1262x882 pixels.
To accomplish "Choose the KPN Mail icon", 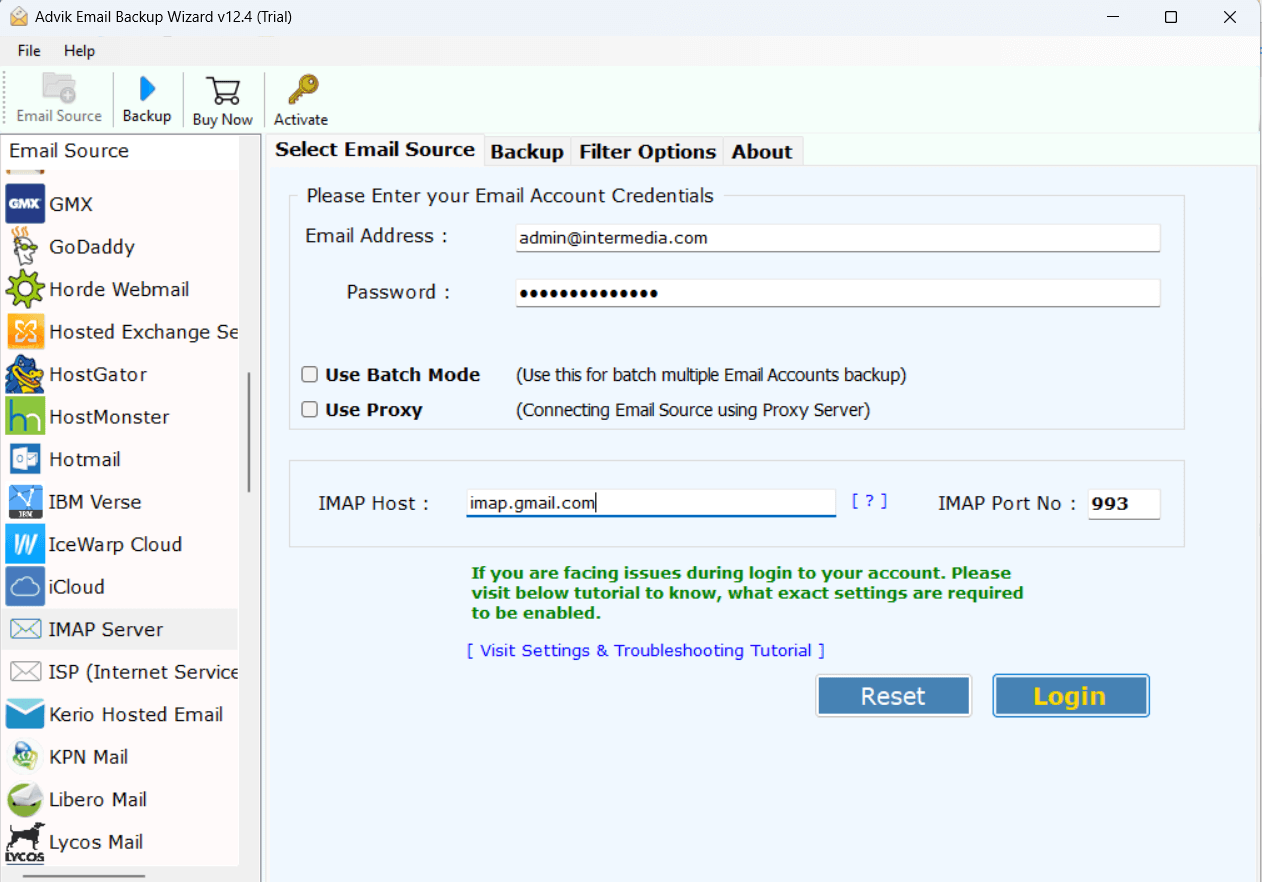I will (x=25, y=757).
